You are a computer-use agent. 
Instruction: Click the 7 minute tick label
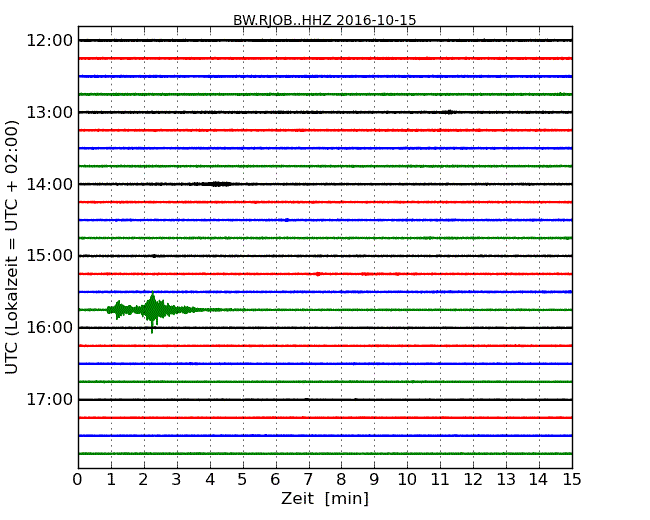(x=308, y=480)
